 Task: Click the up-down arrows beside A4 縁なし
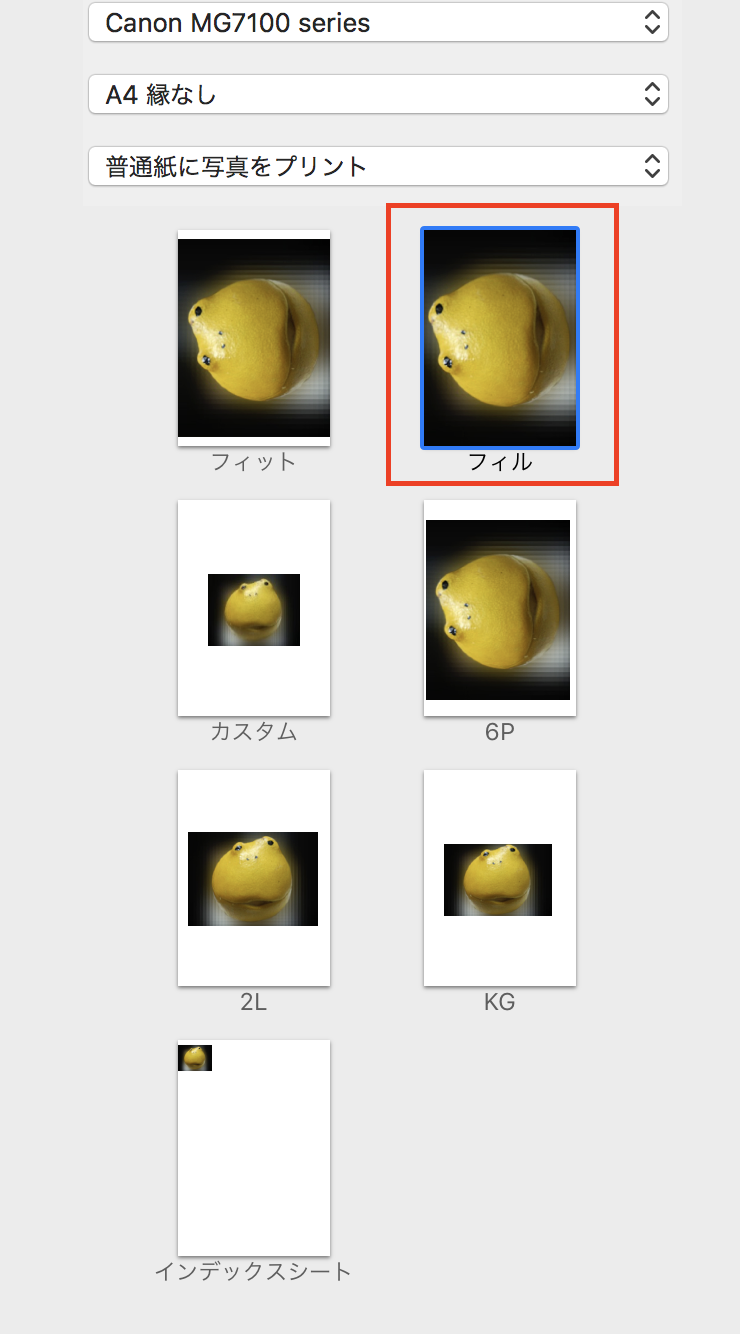pos(652,95)
